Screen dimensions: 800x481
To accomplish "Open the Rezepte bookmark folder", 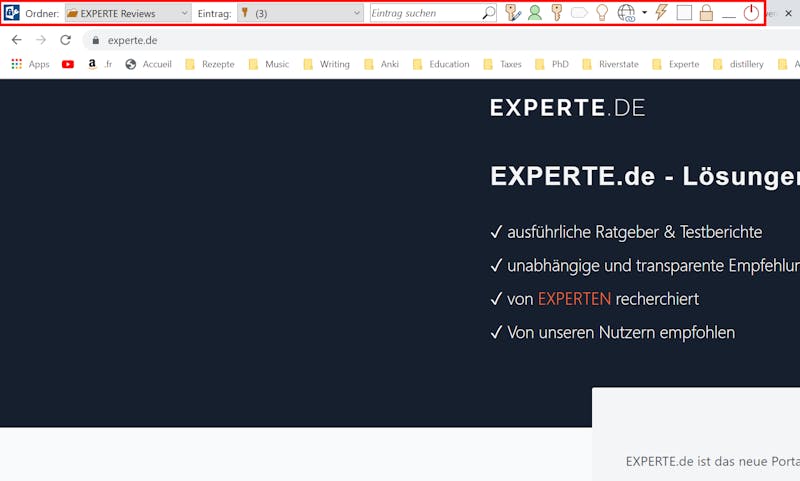I will click(210, 64).
